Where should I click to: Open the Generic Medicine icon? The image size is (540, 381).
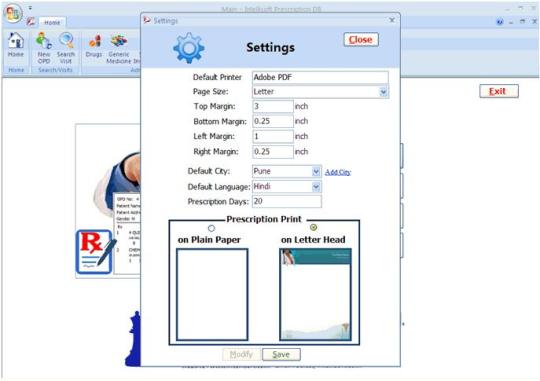[119, 49]
